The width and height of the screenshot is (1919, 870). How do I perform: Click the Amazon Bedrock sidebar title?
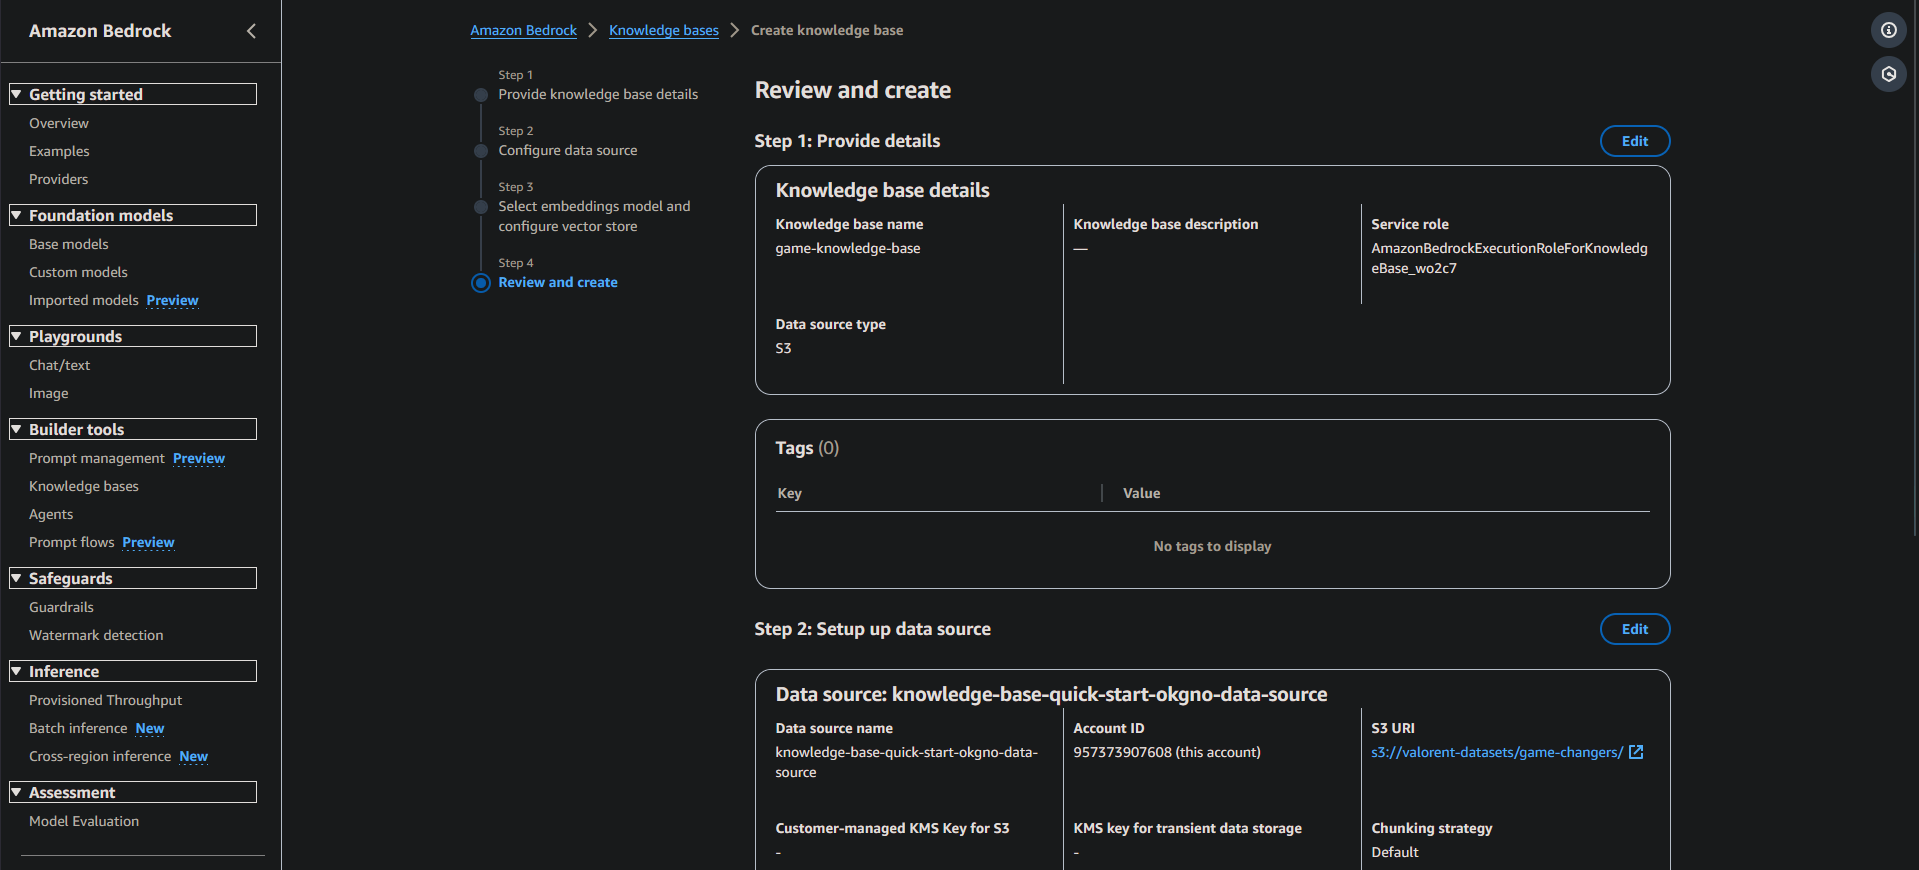tap(100, 31)
